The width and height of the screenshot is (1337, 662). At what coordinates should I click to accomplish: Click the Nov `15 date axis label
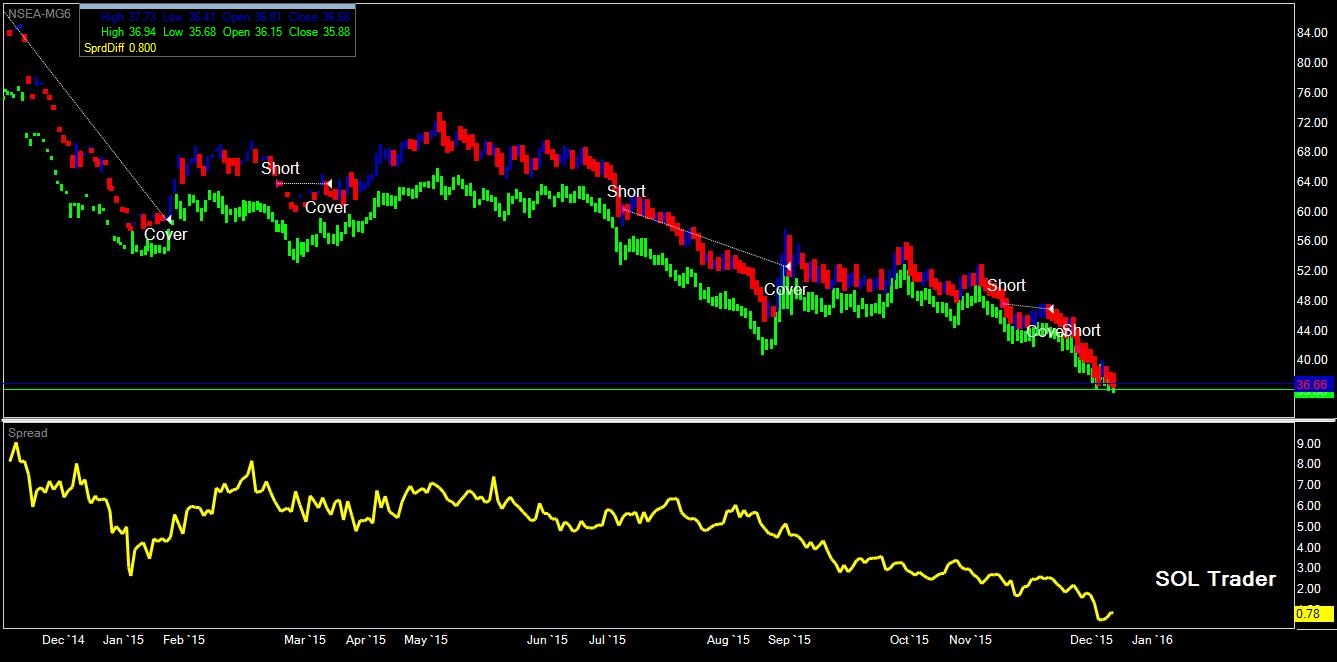(971, 639)
